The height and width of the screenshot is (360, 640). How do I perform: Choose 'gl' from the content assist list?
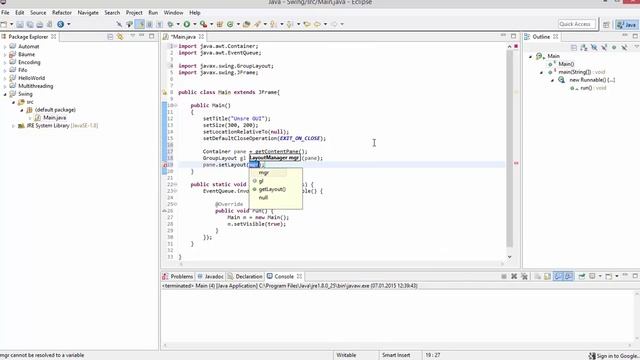pyautogui.click(x=261, y=181)
